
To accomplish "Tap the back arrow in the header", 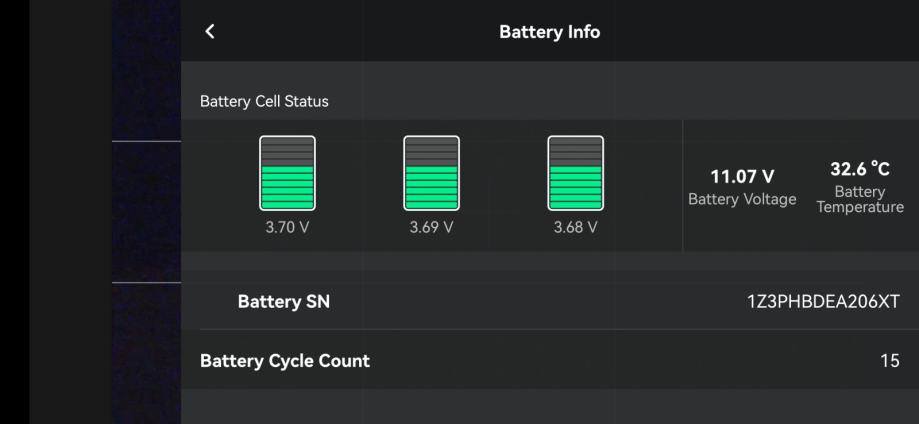I will click(x=209, y=31).
